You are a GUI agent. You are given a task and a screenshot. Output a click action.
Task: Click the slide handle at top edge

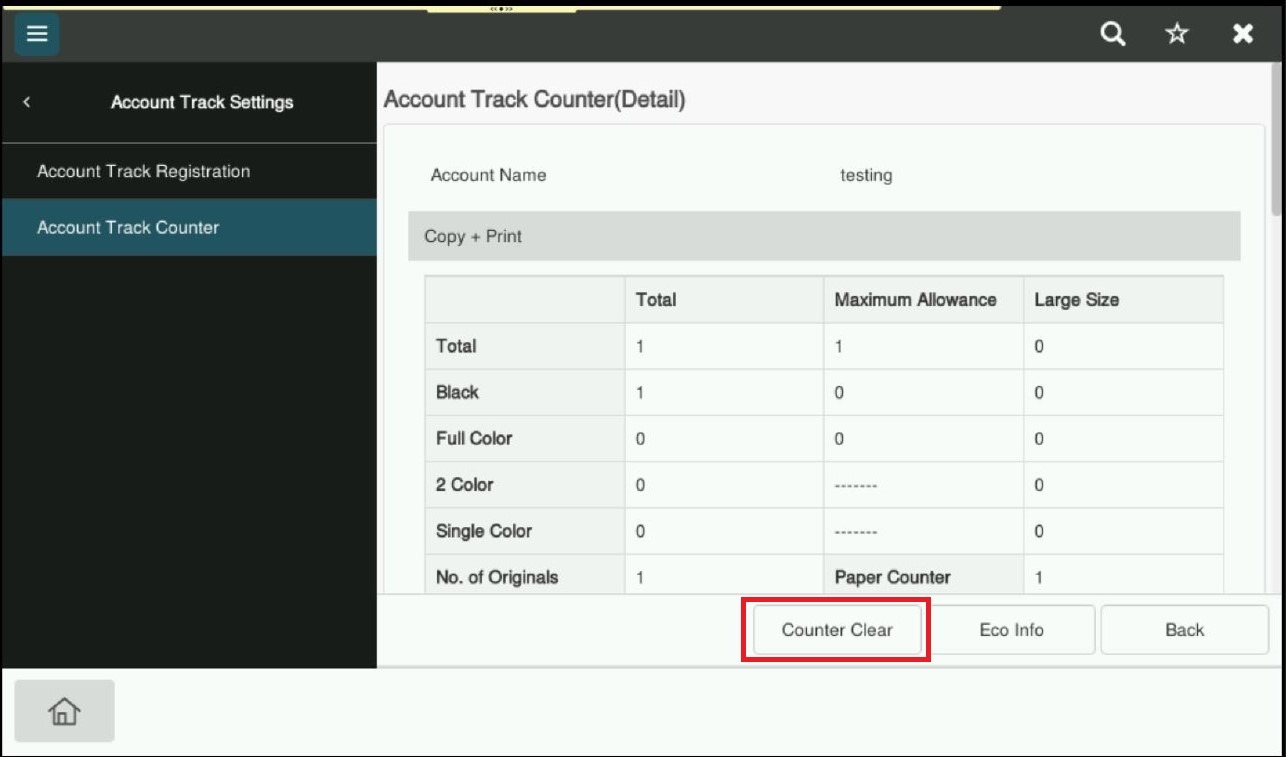point(501,8)
